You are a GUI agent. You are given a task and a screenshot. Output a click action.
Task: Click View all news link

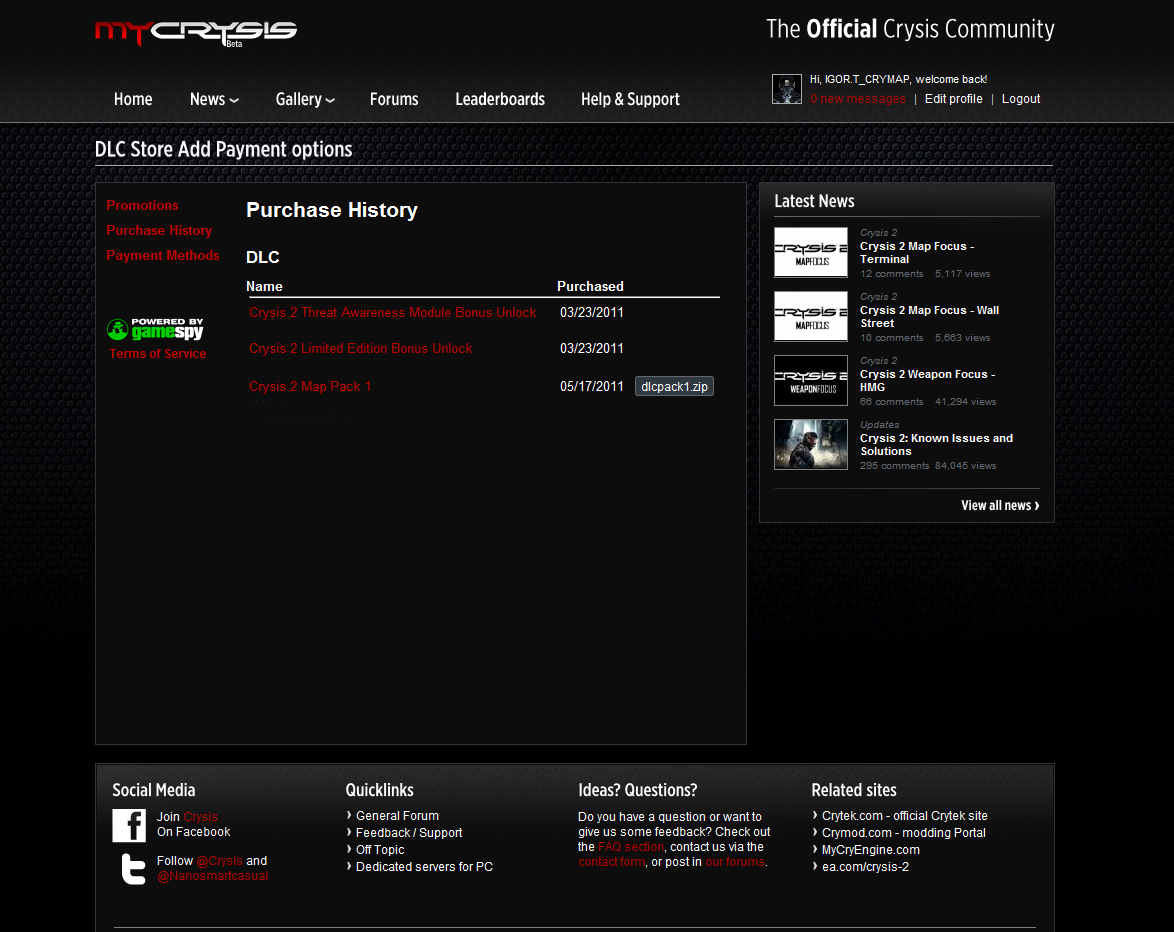pos(1000,505)
